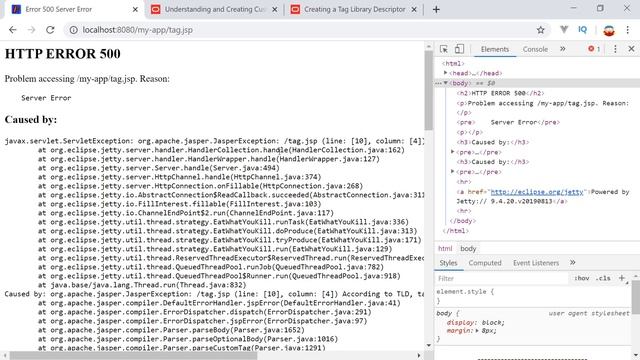Toggle the .cls class editor
This screenshot has height=360, width=640.
603,278
